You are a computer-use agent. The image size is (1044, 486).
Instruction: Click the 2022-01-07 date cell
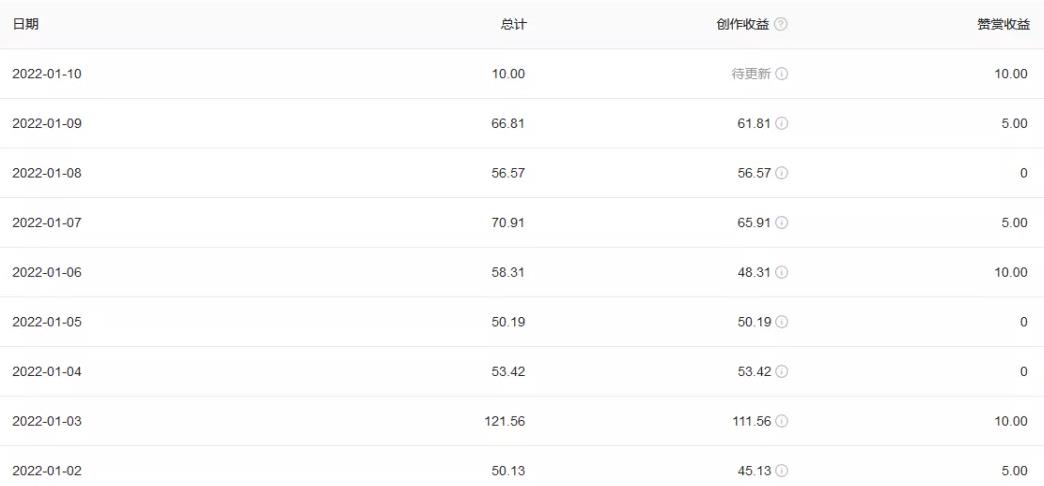[x=46, y=223]
